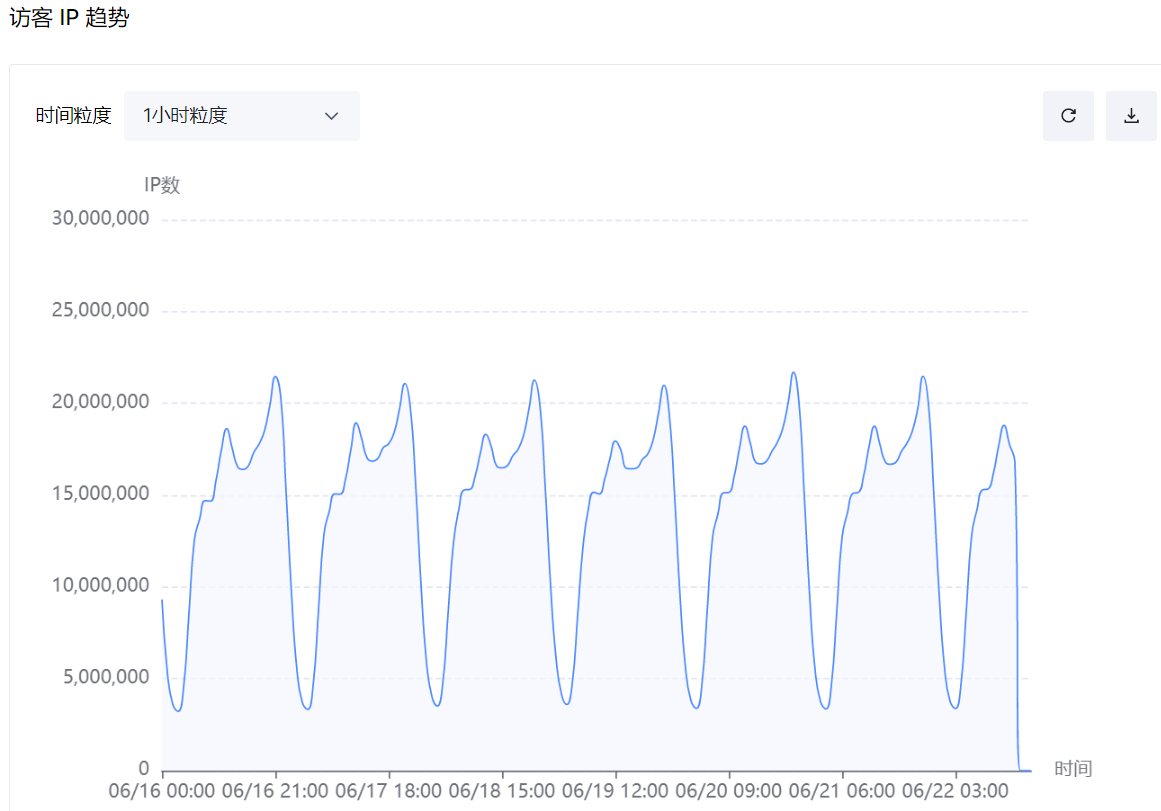
Task: Click the 06/18 15:00 x-axis label
Action: coord(502,791)
